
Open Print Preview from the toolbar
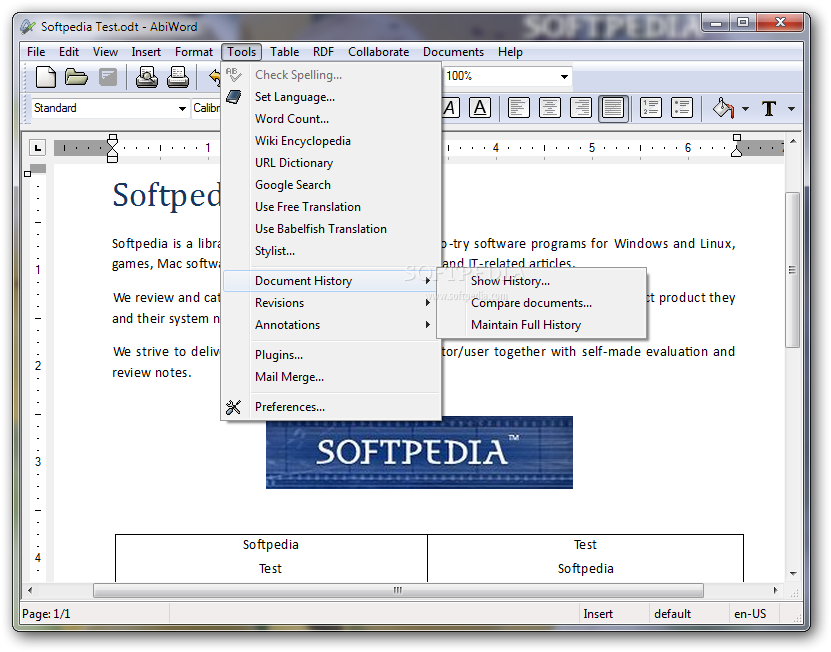coord(147,77)
